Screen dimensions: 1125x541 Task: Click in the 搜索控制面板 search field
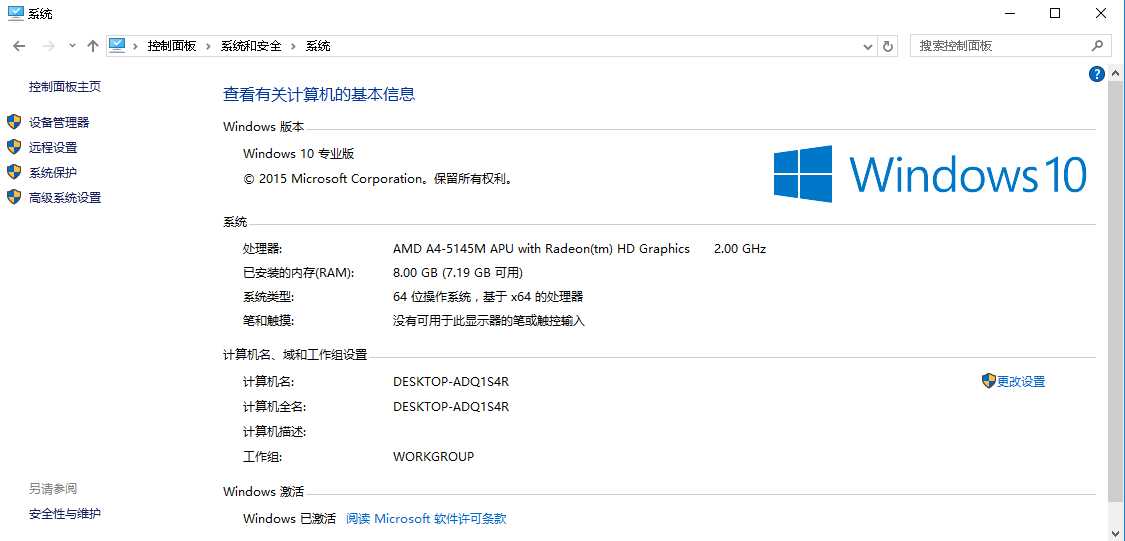[1000, 46]
